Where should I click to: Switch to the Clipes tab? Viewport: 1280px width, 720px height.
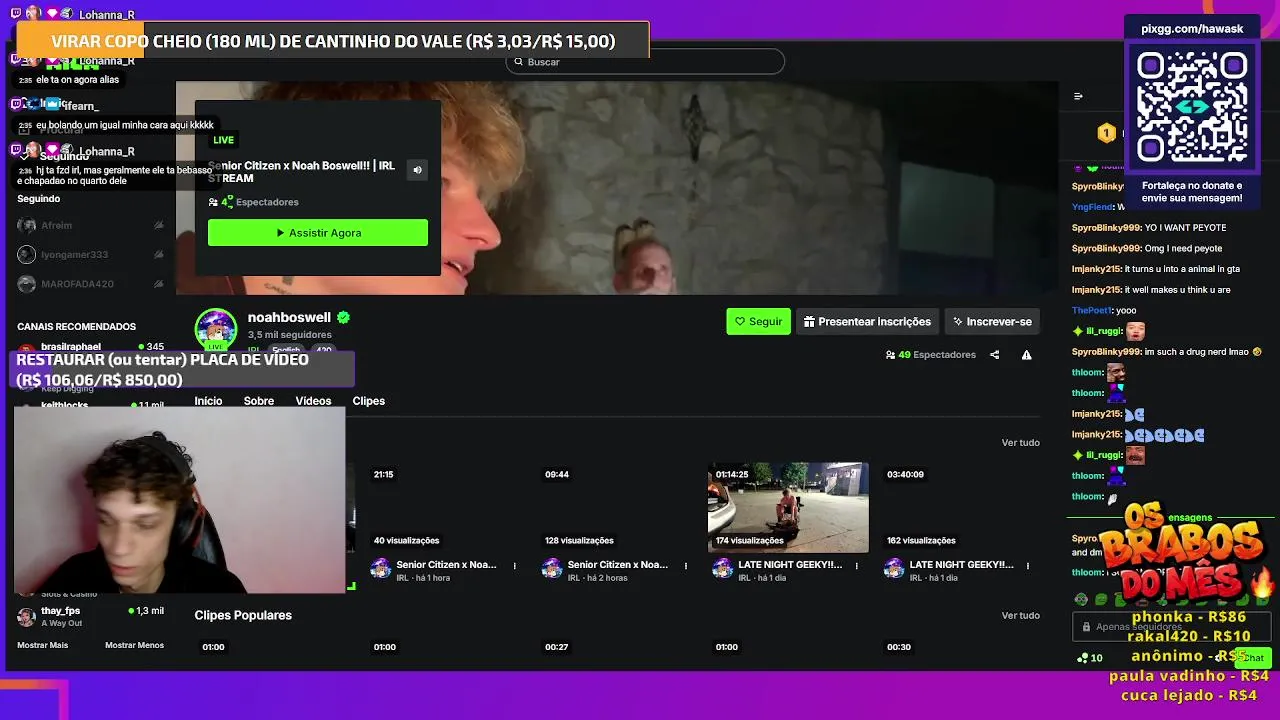pos(369,401)
